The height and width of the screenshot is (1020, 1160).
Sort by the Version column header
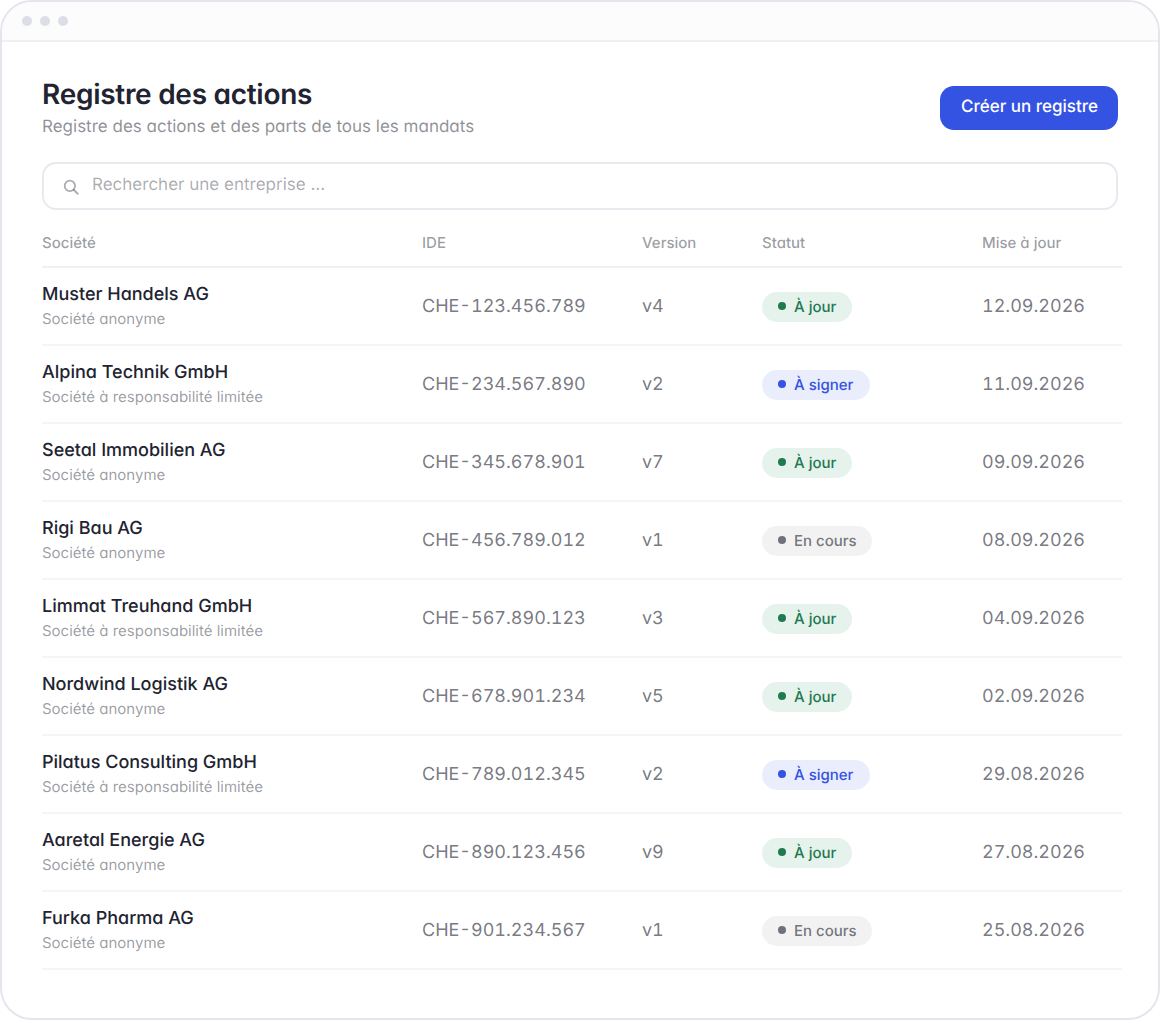[x=669, y=243]
